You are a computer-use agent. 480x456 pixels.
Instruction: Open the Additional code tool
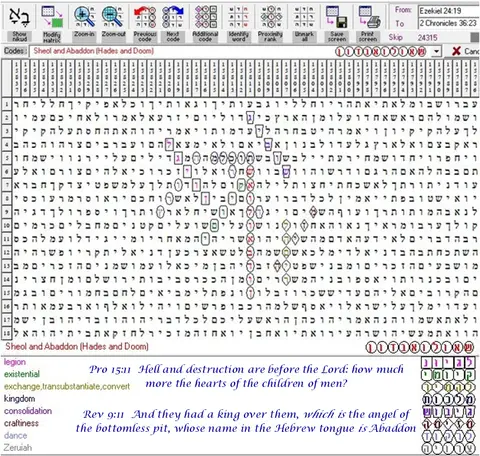pos(205,23)
